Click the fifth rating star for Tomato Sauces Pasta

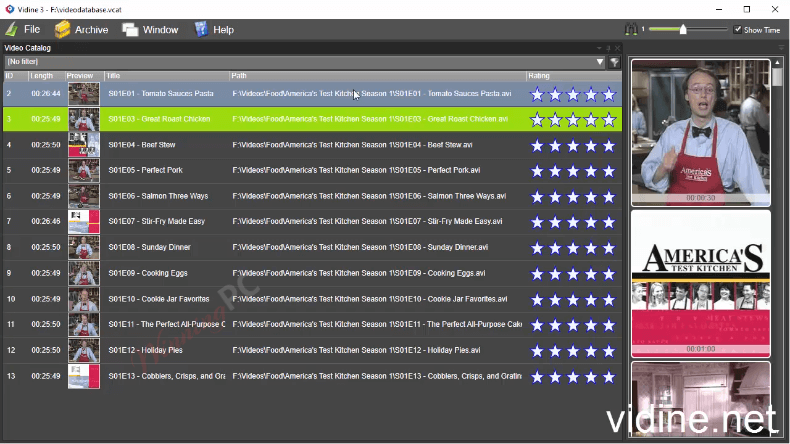click(609, 94)
